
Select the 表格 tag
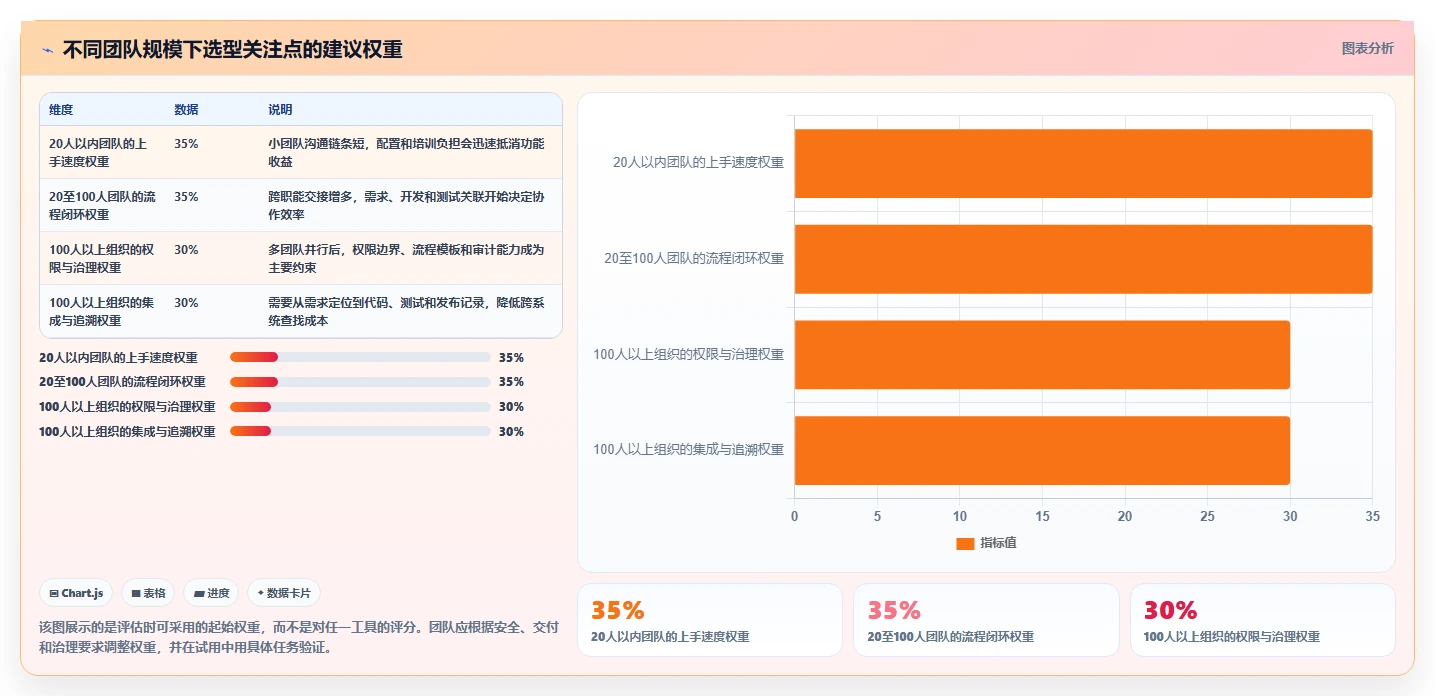click(148, 593)
